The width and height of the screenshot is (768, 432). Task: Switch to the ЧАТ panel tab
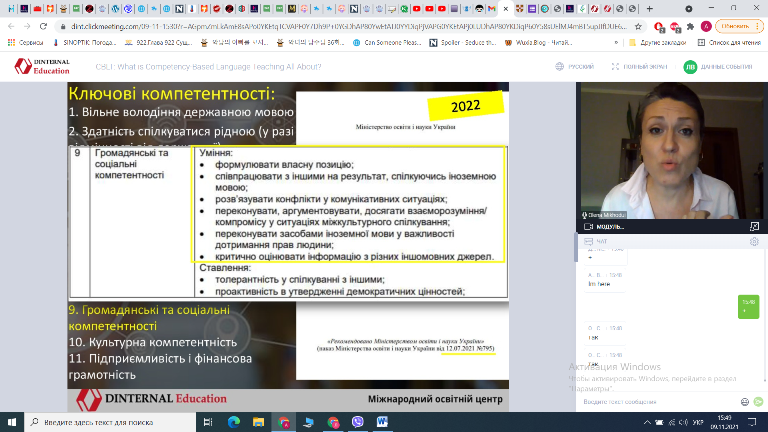tap(602, 241)
